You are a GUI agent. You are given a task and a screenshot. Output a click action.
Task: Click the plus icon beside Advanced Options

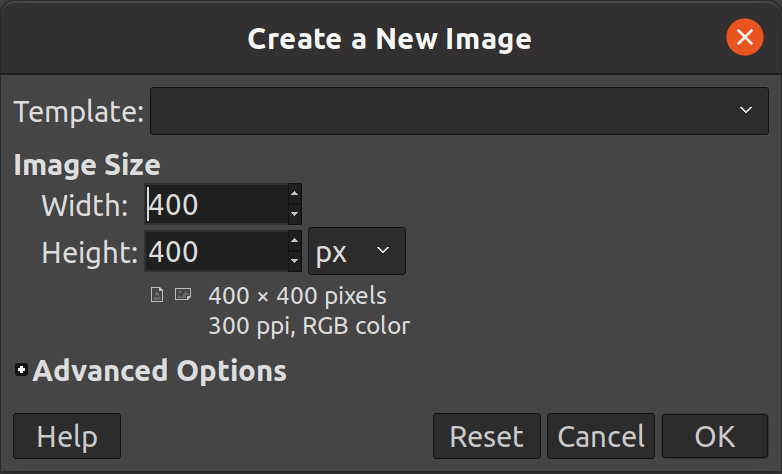tap(21, 370)
